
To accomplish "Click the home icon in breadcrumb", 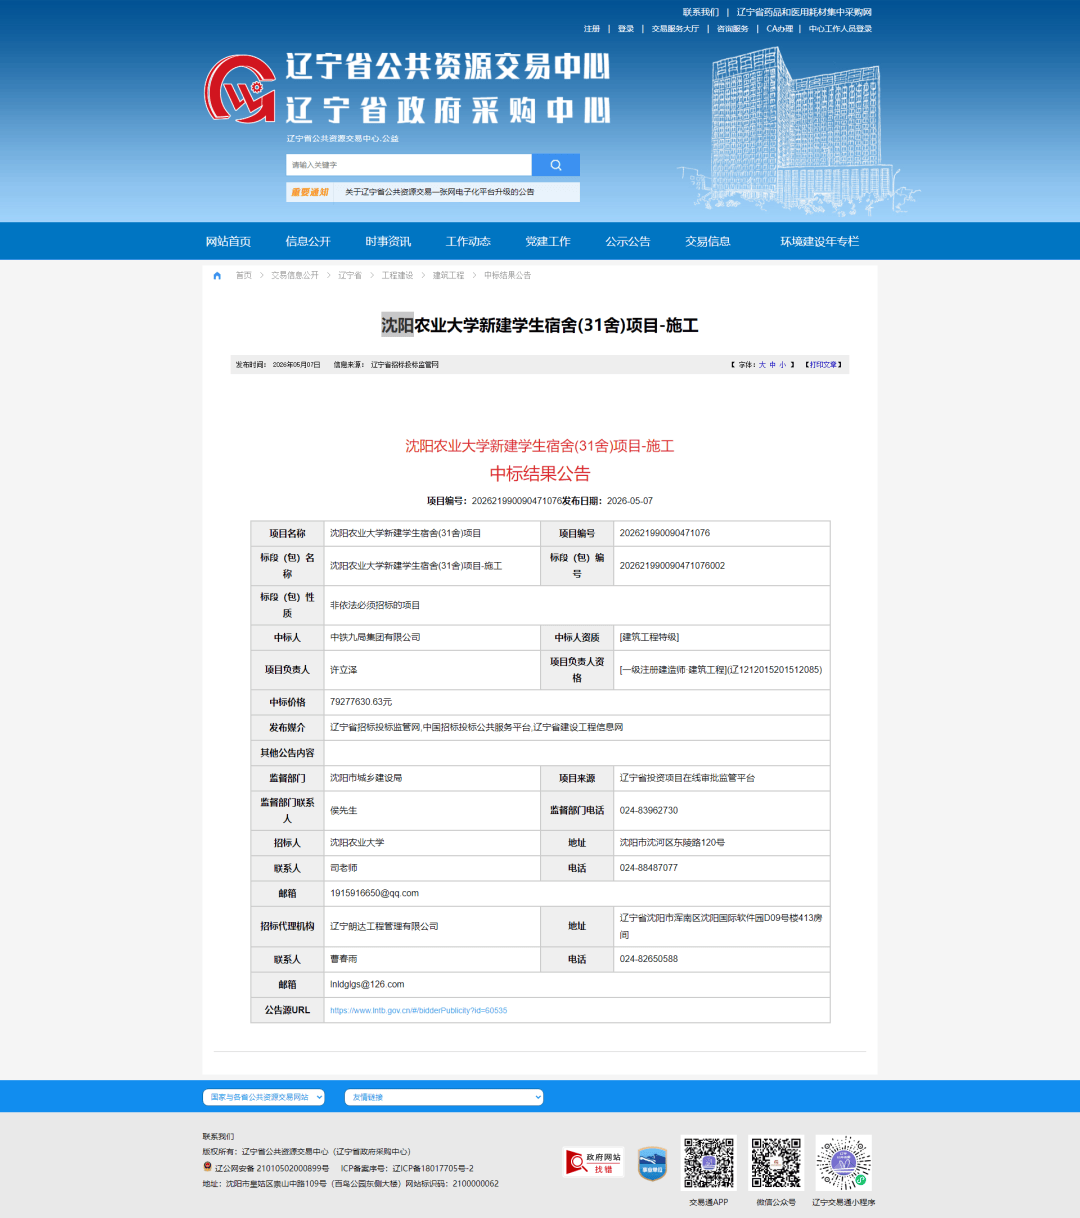I will tap(217, 275).
